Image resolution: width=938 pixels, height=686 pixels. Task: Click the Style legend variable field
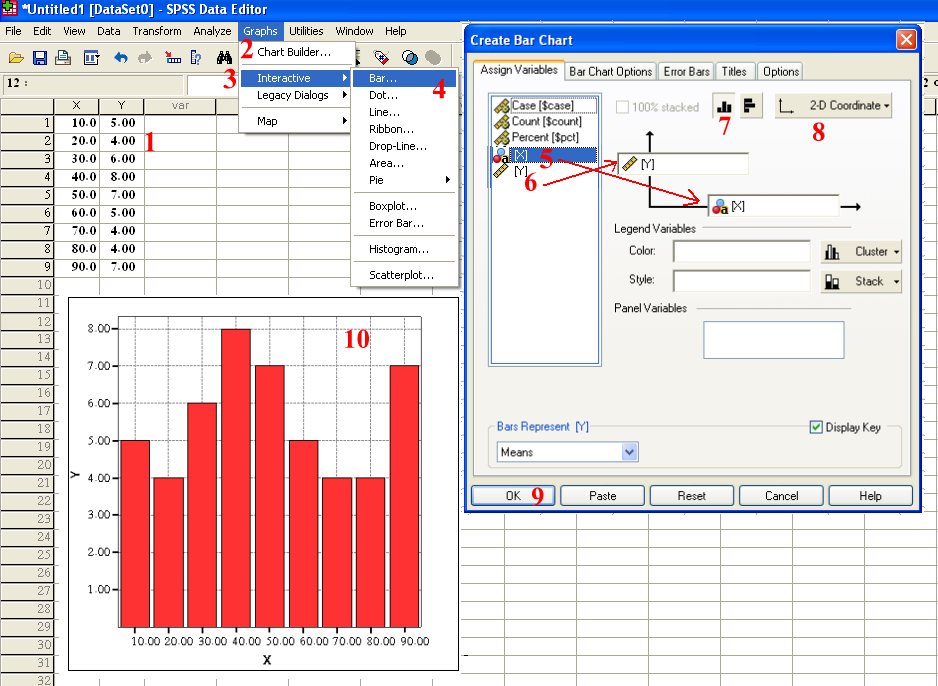tap(741, 281)
